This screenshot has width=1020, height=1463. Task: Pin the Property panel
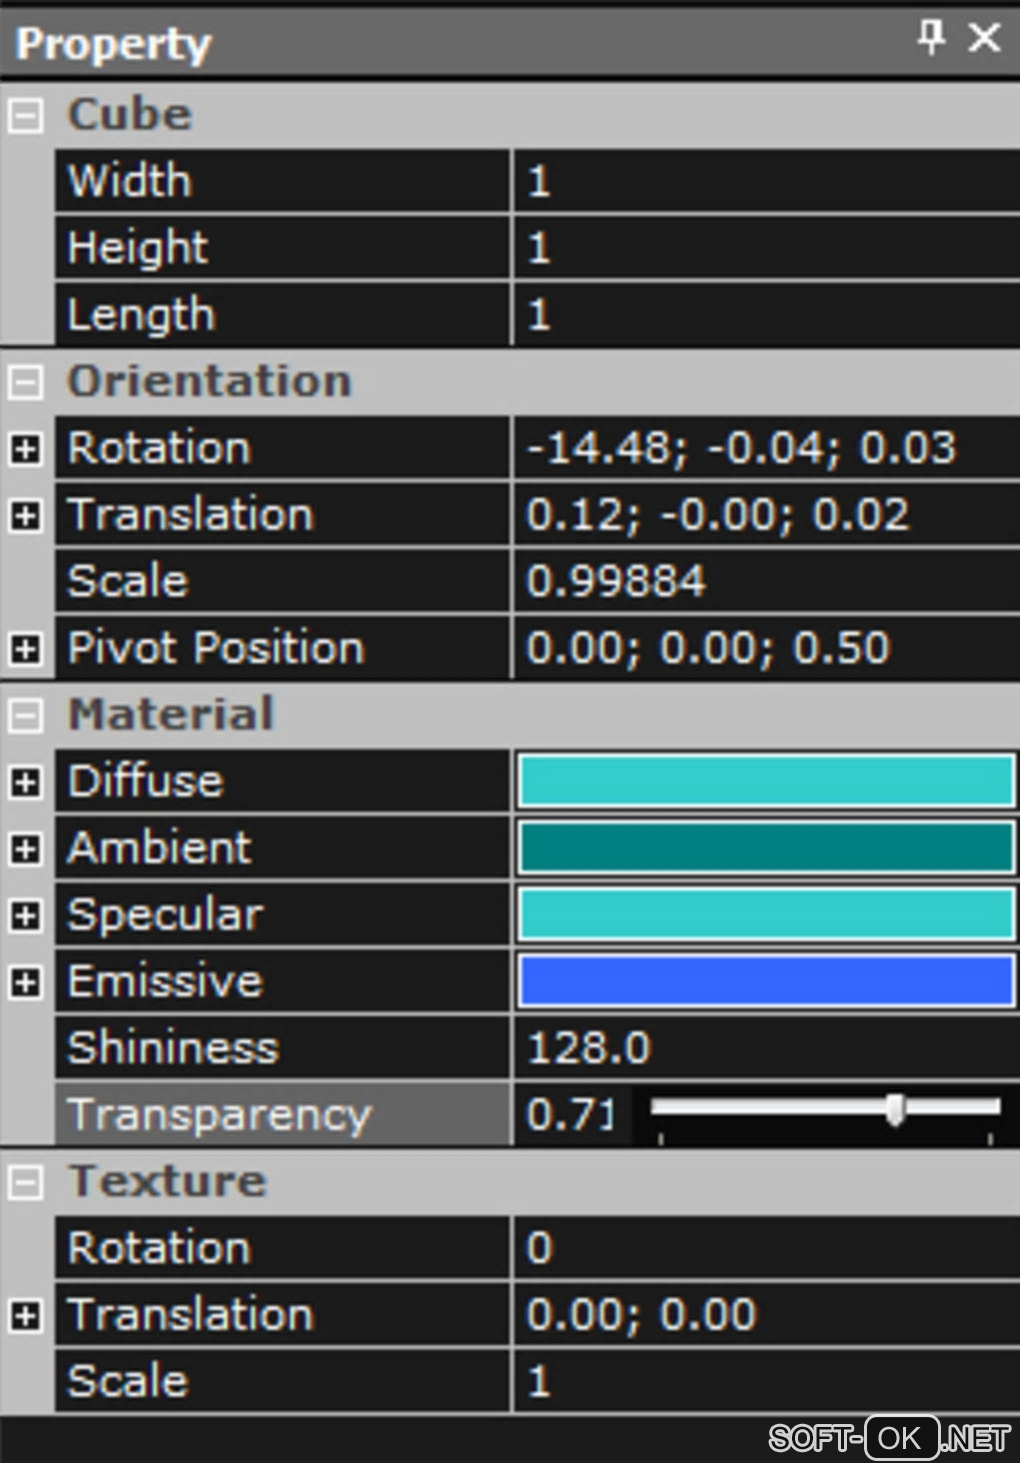click(x=931, y=39)
